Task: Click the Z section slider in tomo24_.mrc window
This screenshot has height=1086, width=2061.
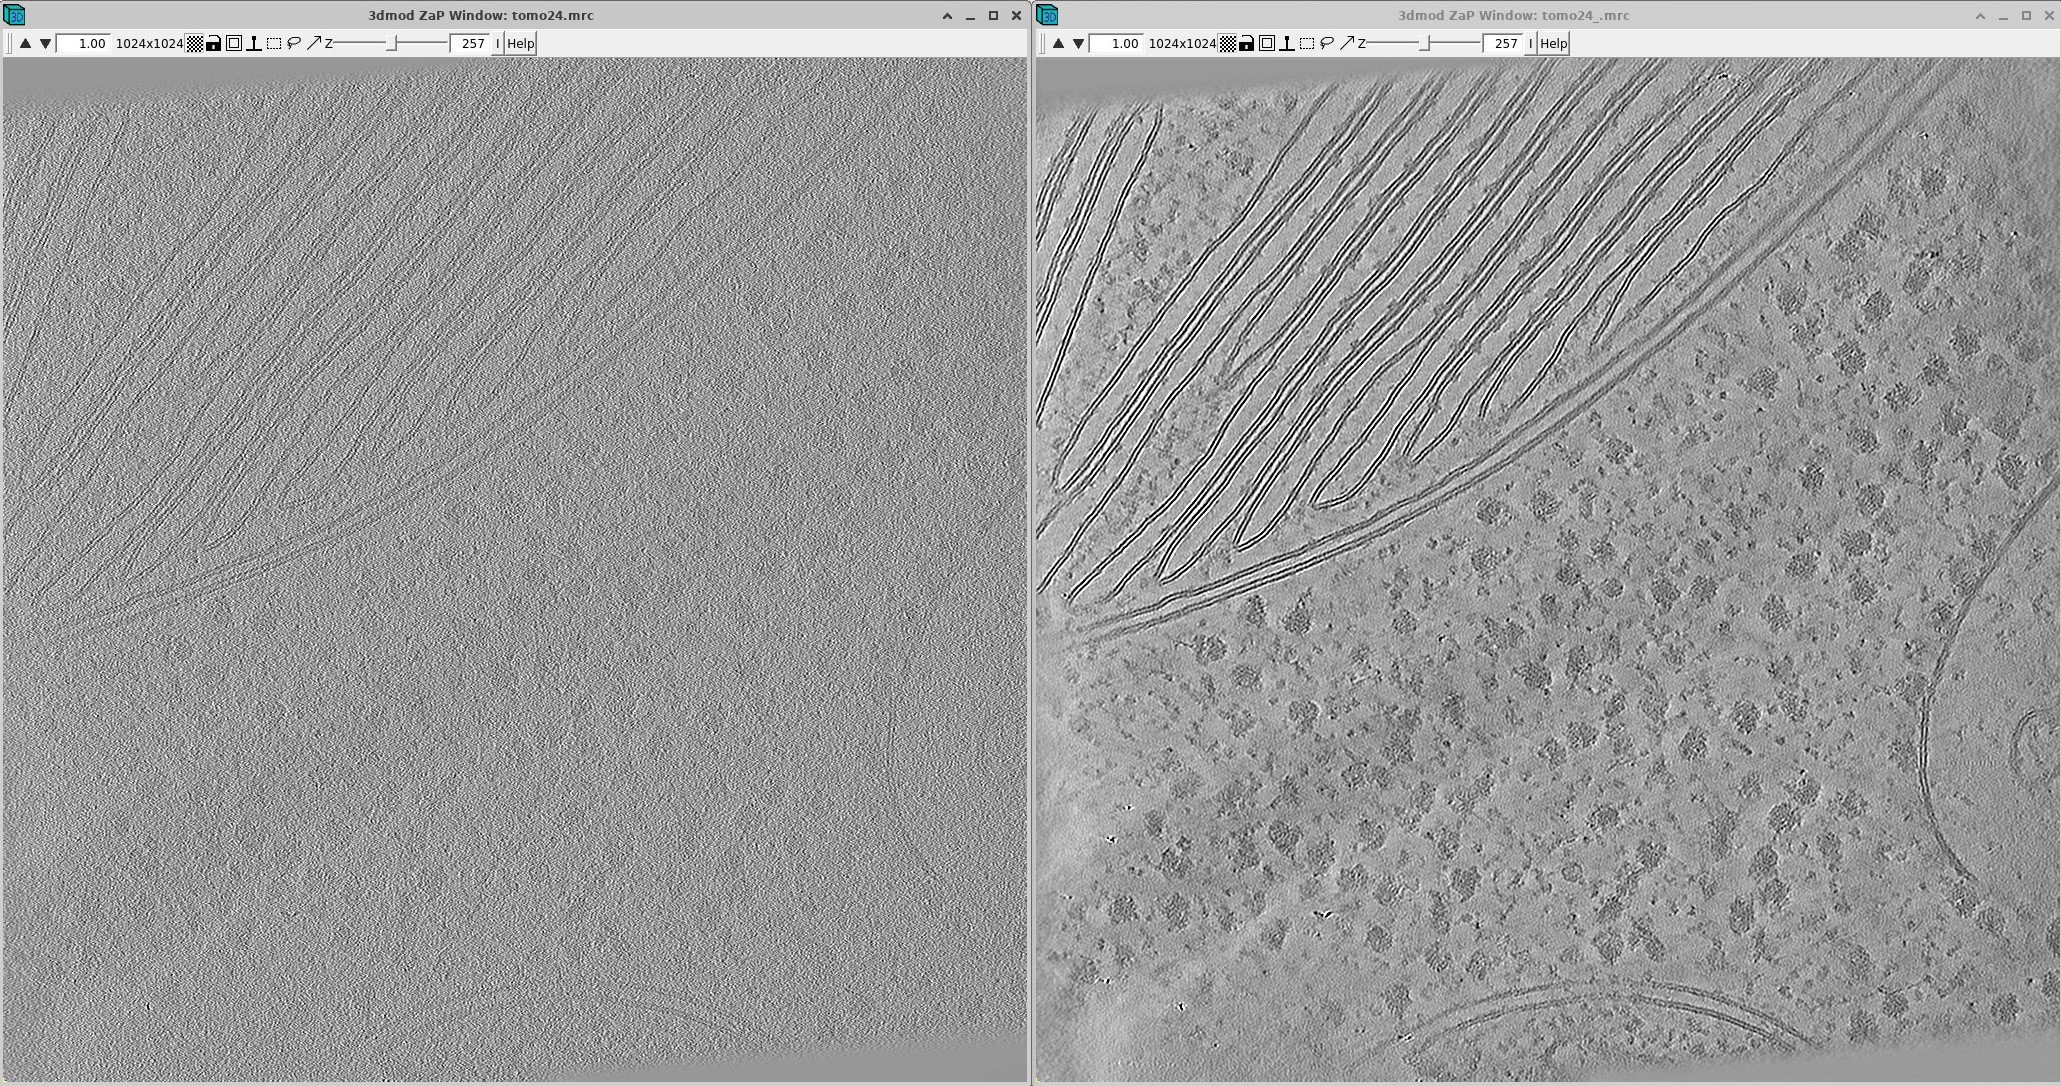Action: pyautogui.click(x=1424, y=43)
